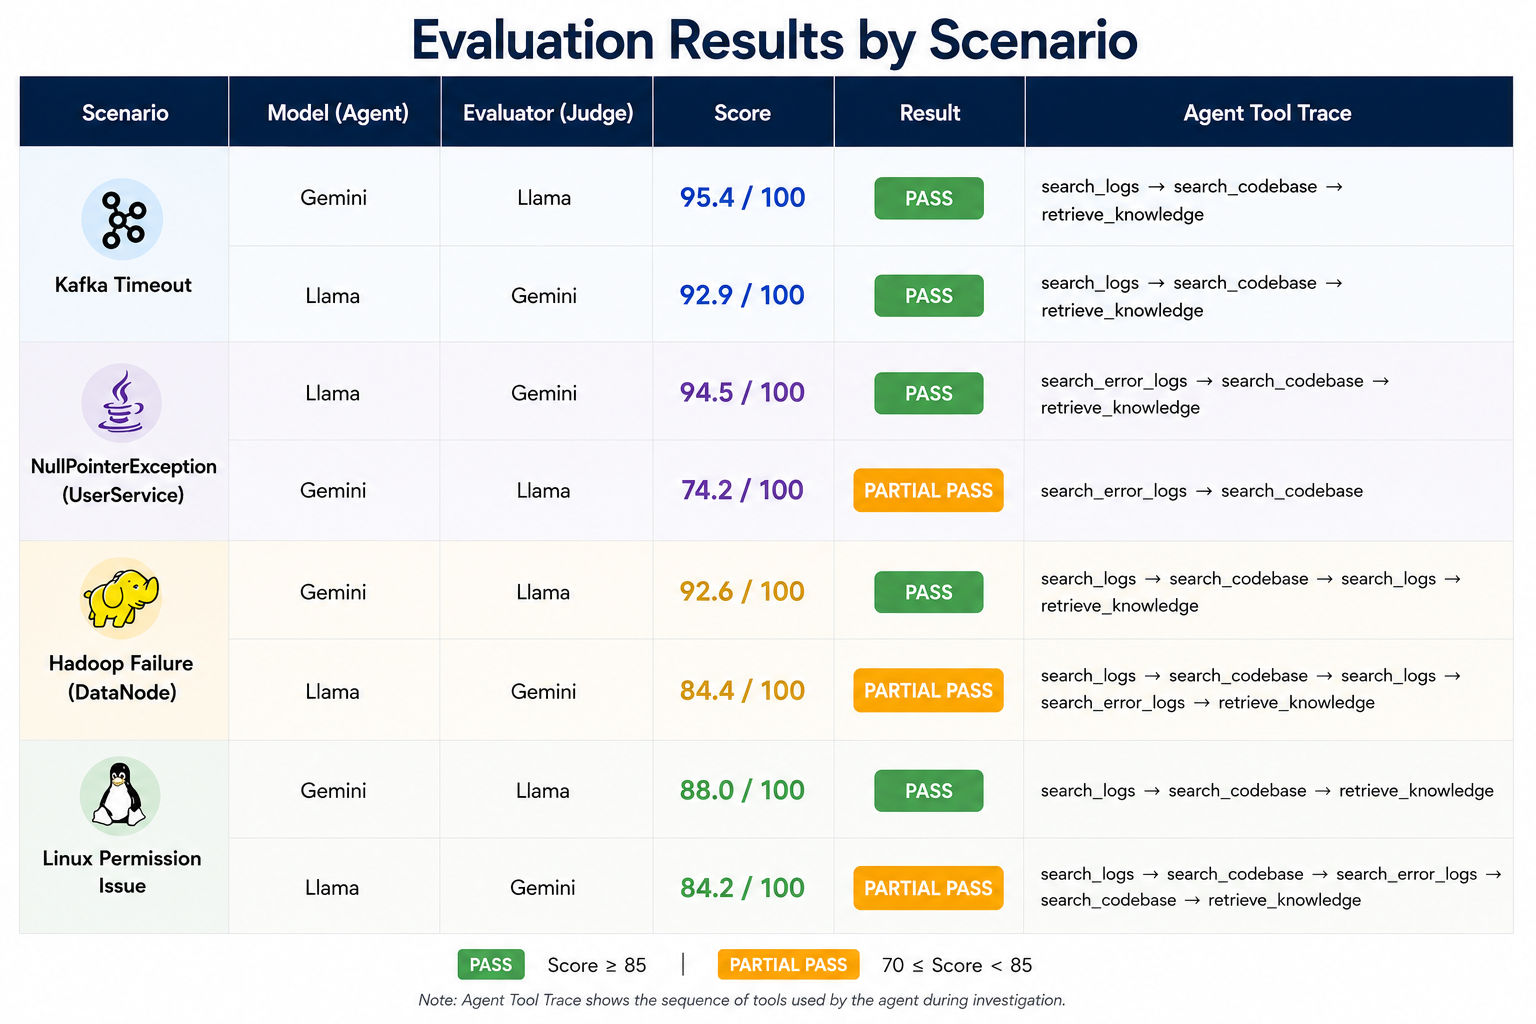Click PARTIAL PASS badge for score 84.4

(928, 690)
